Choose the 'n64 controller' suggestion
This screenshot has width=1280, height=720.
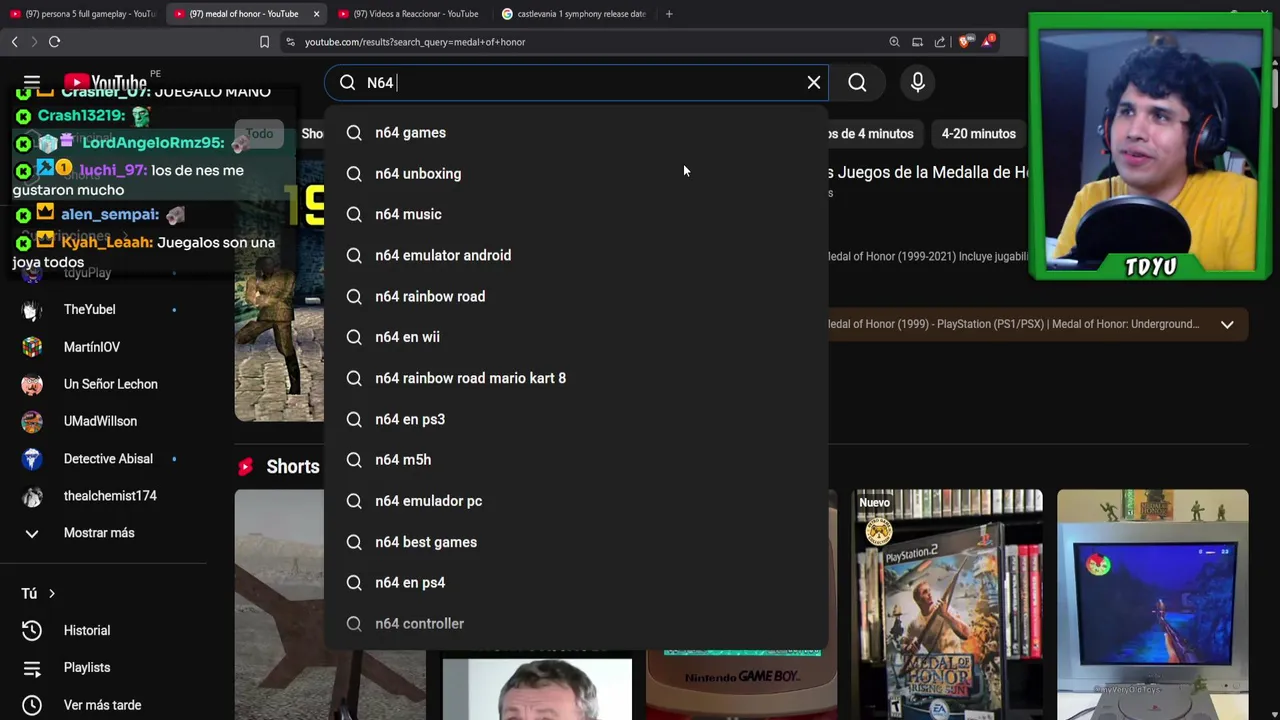click(576, 624)
